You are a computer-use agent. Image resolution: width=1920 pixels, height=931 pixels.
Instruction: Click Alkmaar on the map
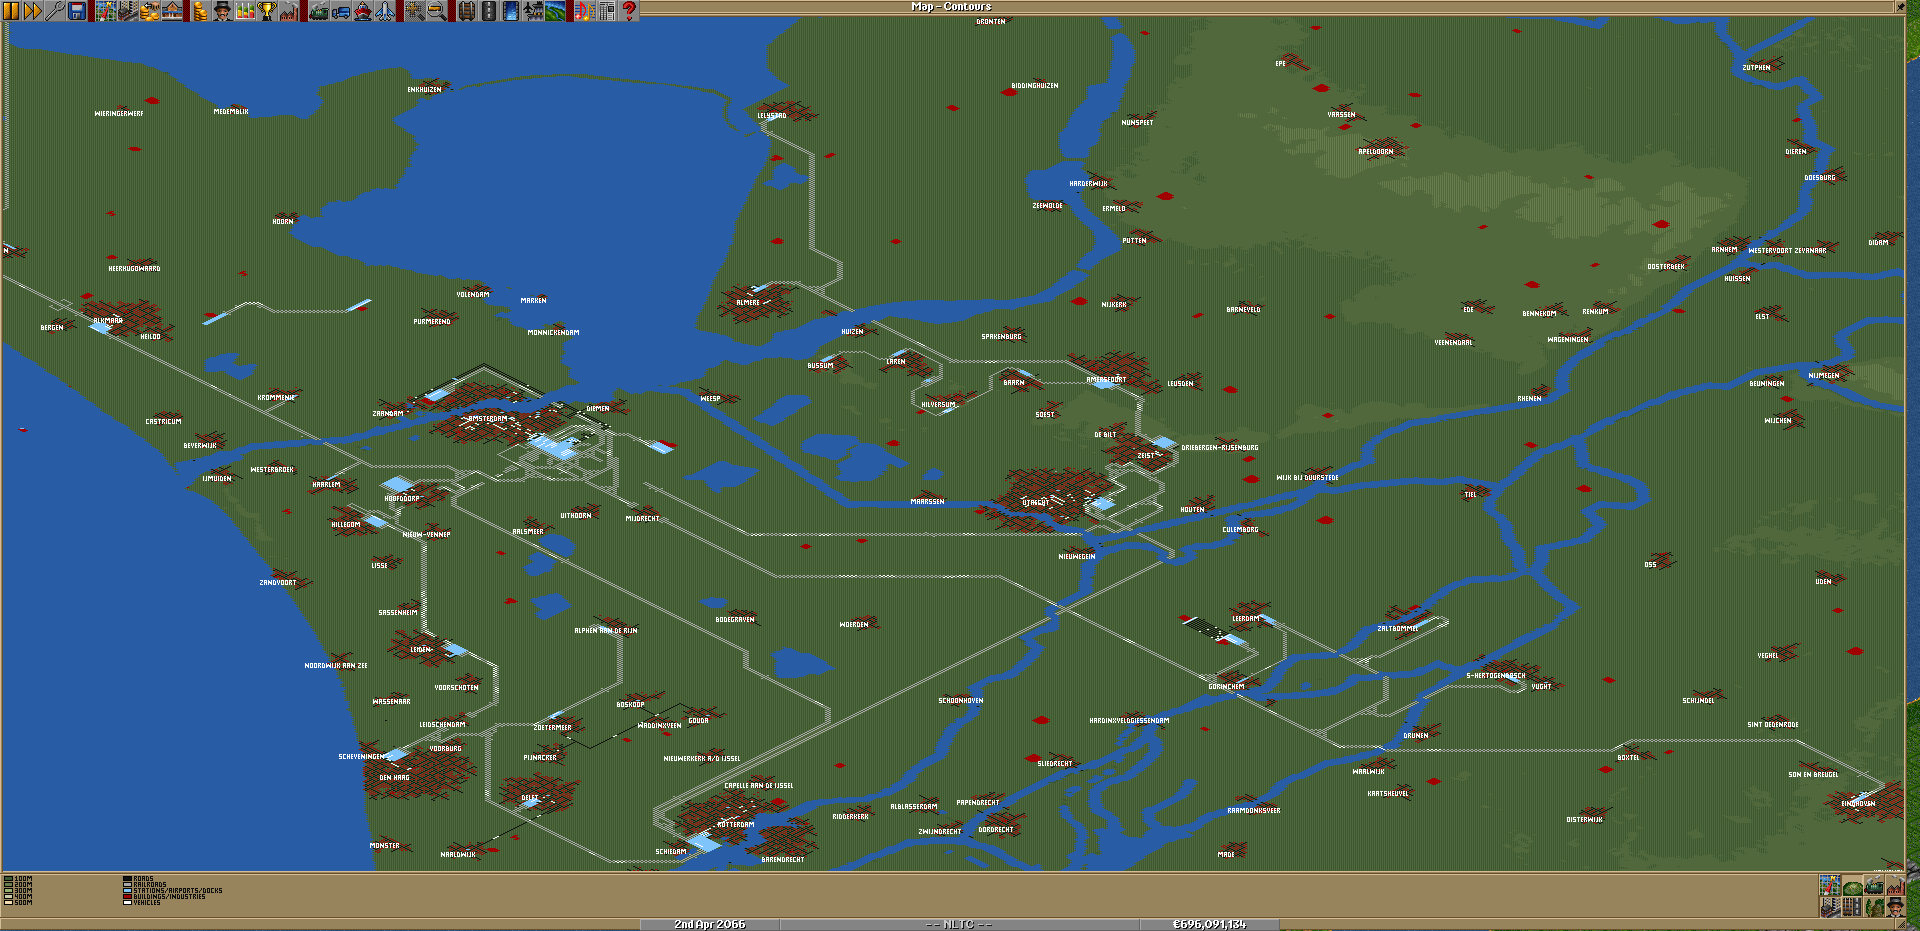[x=108, y=321]
